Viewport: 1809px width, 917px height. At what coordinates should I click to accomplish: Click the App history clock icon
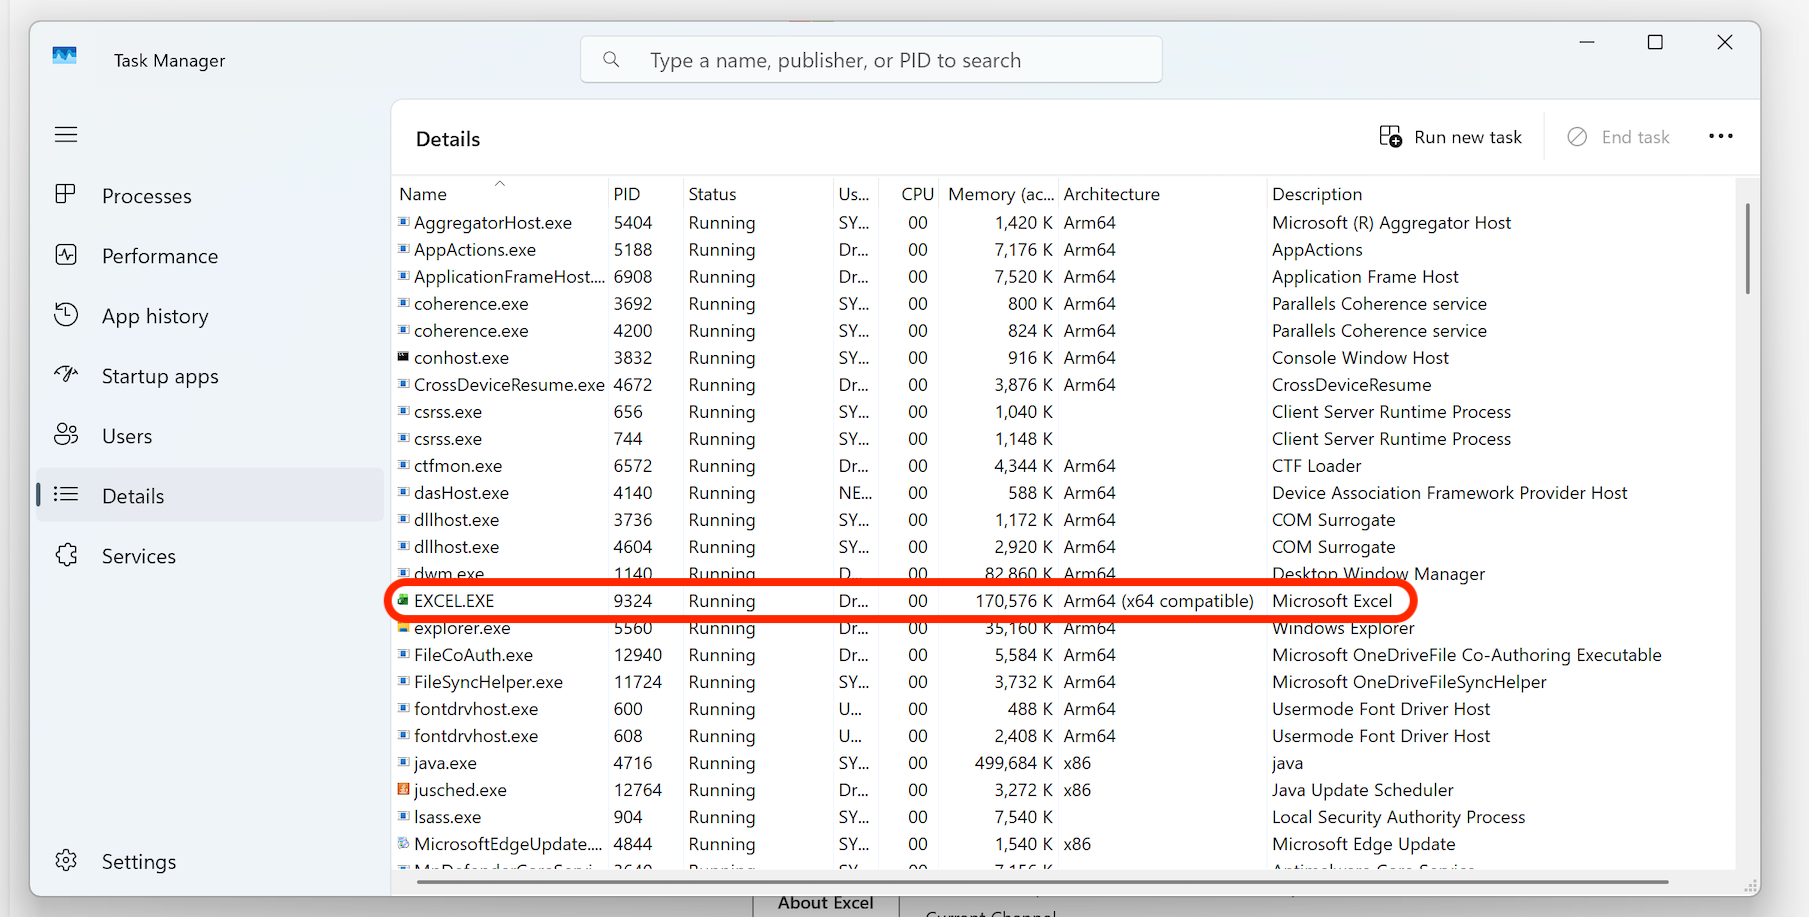(x=66, y=315)
